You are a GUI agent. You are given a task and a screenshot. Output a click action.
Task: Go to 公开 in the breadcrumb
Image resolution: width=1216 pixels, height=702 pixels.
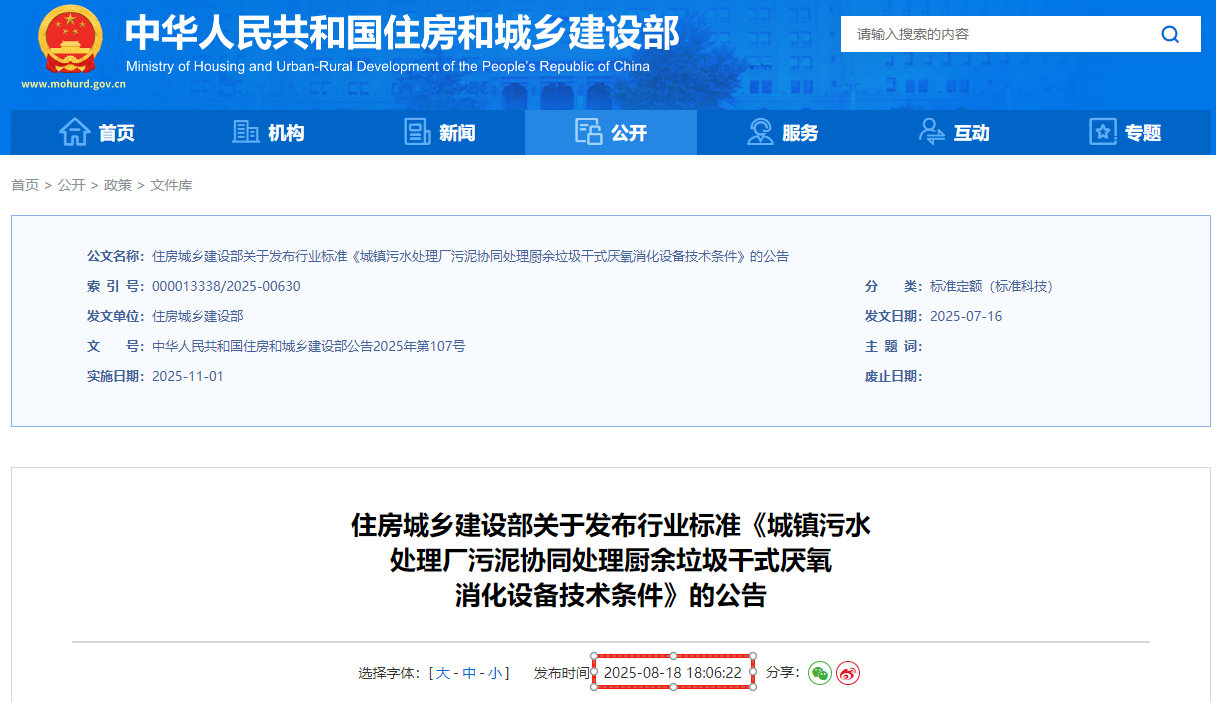pos(71,185)
